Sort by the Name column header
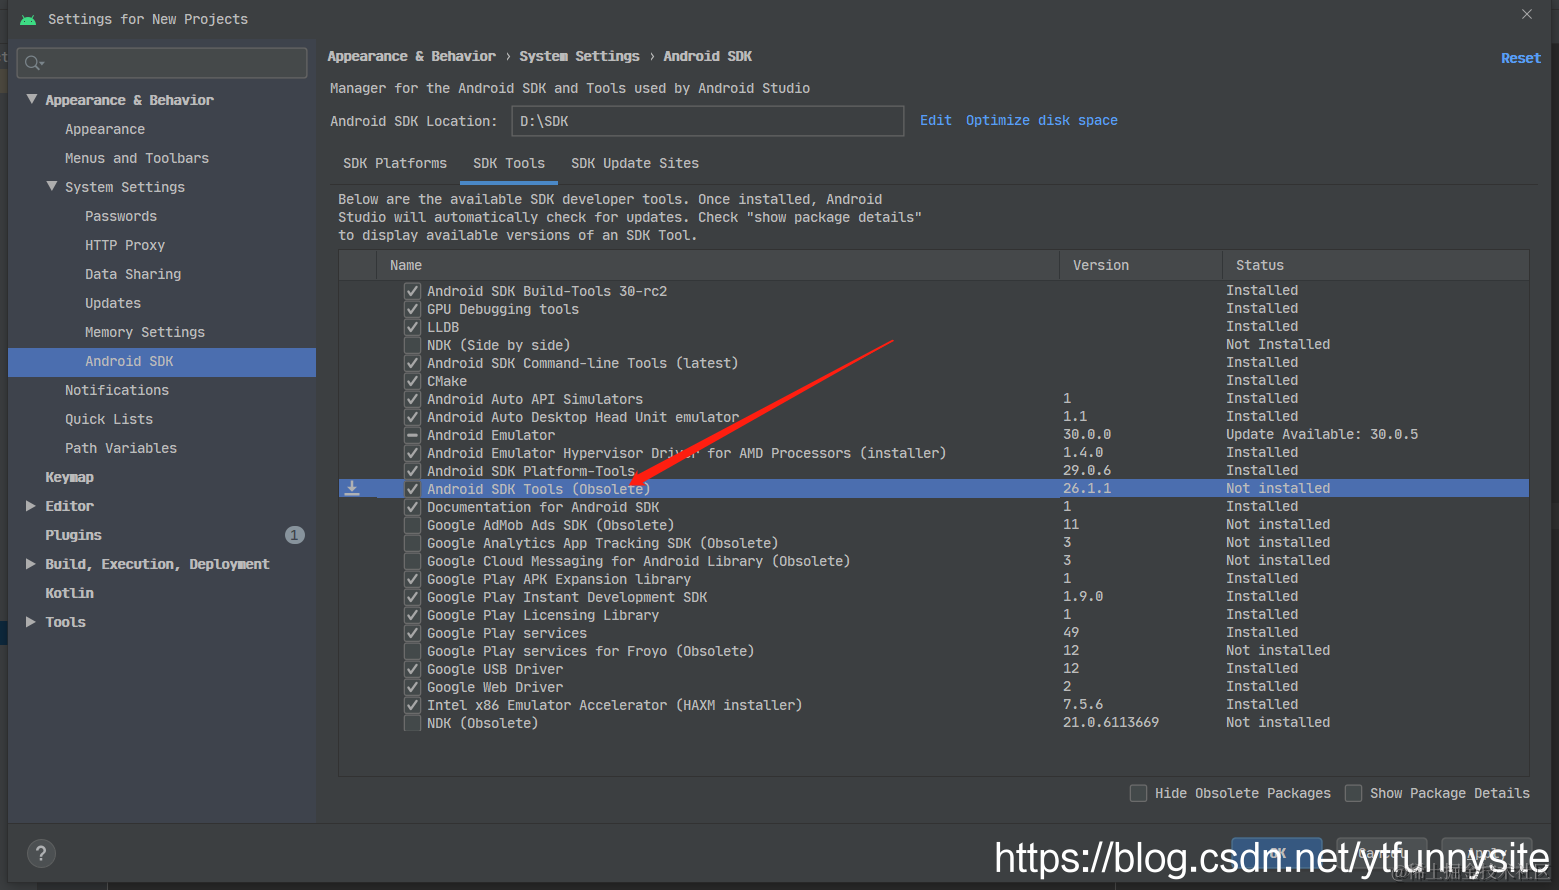Viewport: 1559px width, 890px height. 718,265
